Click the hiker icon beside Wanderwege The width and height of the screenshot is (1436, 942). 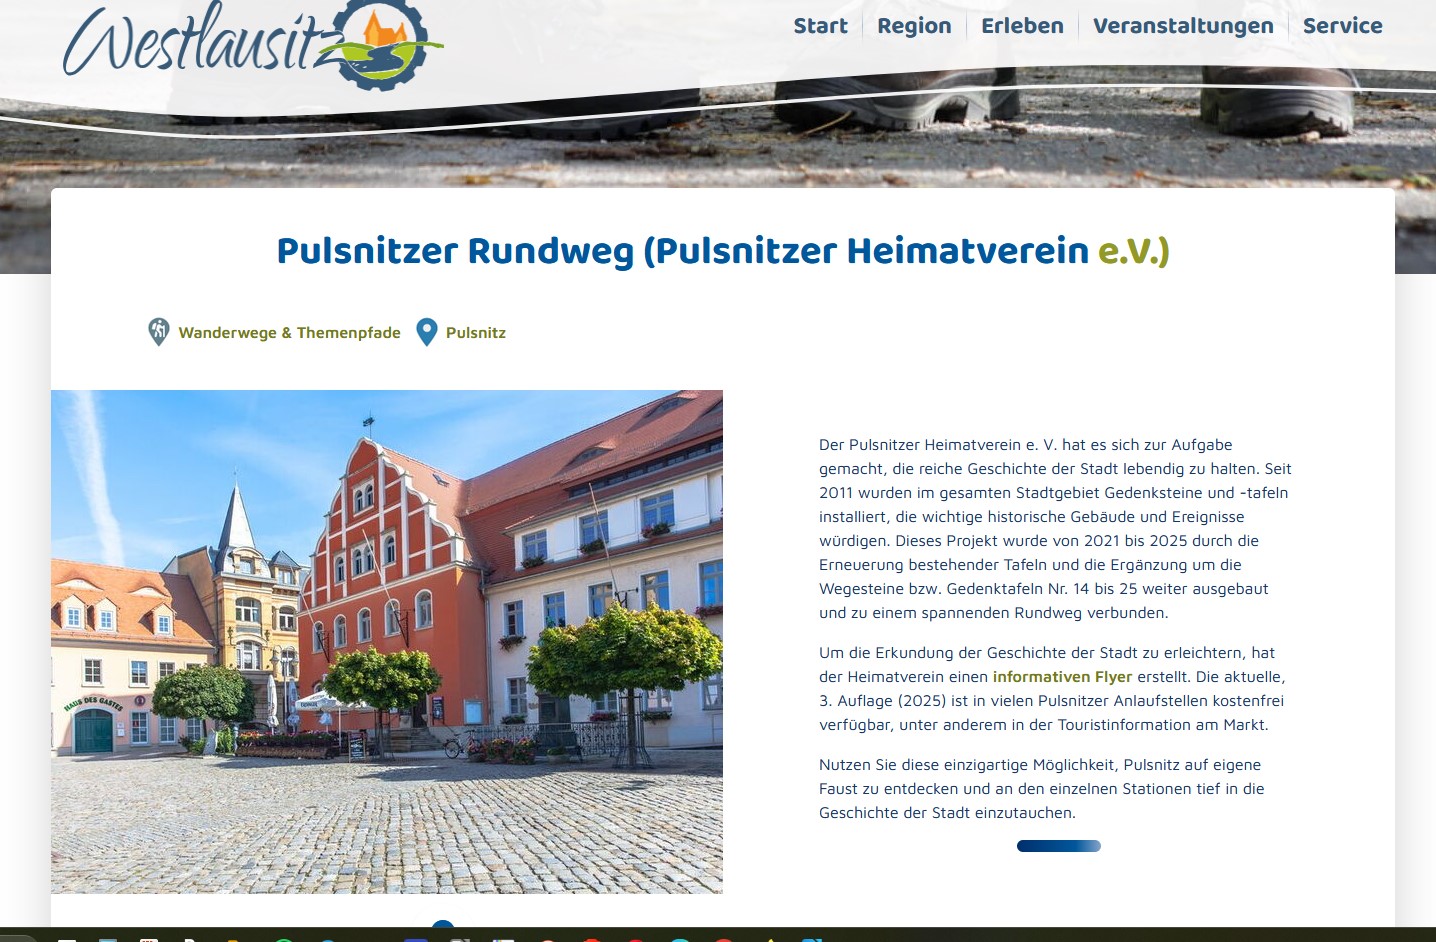tap(158, 332)
